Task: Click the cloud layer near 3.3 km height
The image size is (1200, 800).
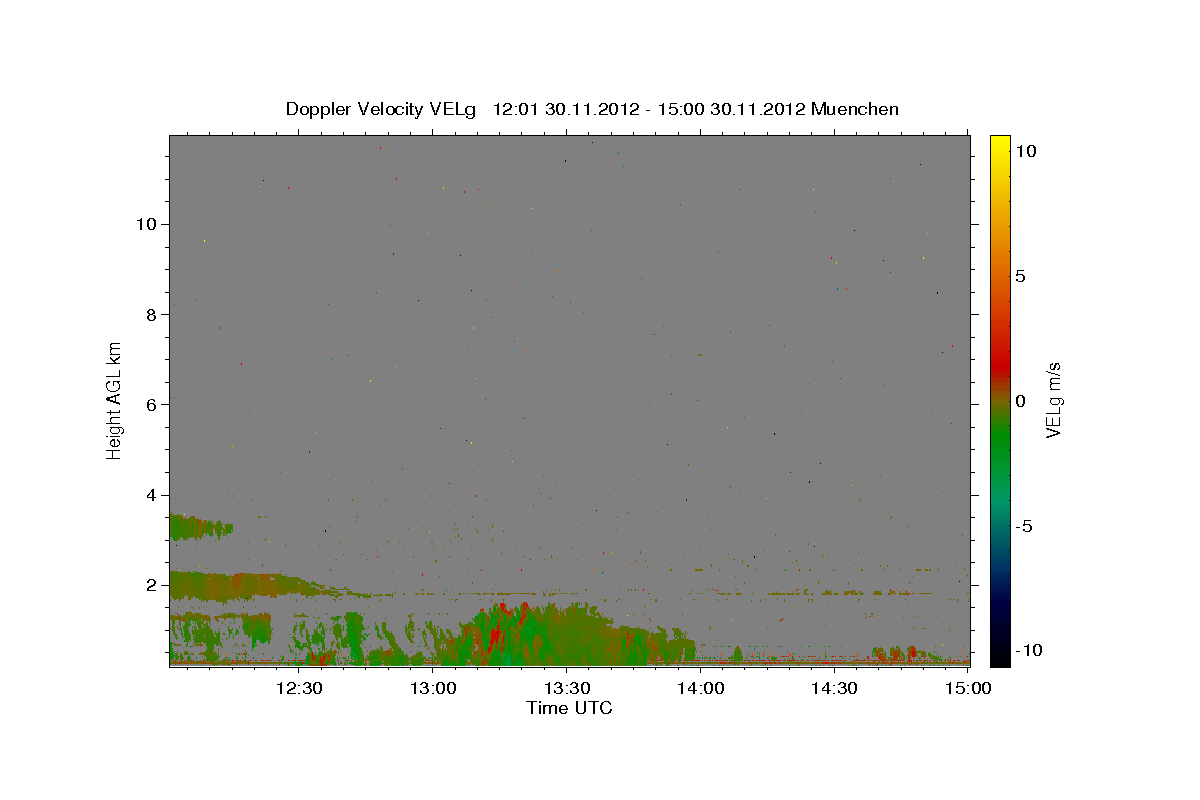Action: click(200, 526)
